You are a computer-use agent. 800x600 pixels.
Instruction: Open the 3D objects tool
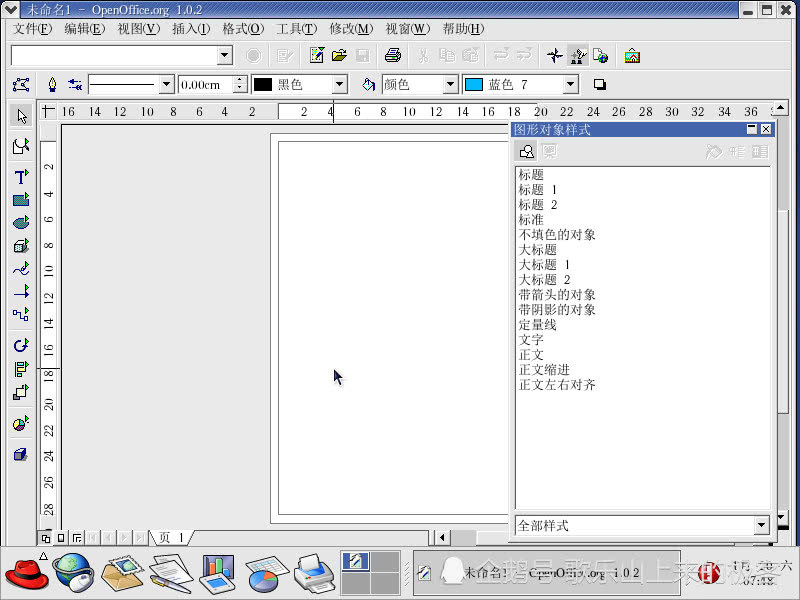click(x=21, y=246)
